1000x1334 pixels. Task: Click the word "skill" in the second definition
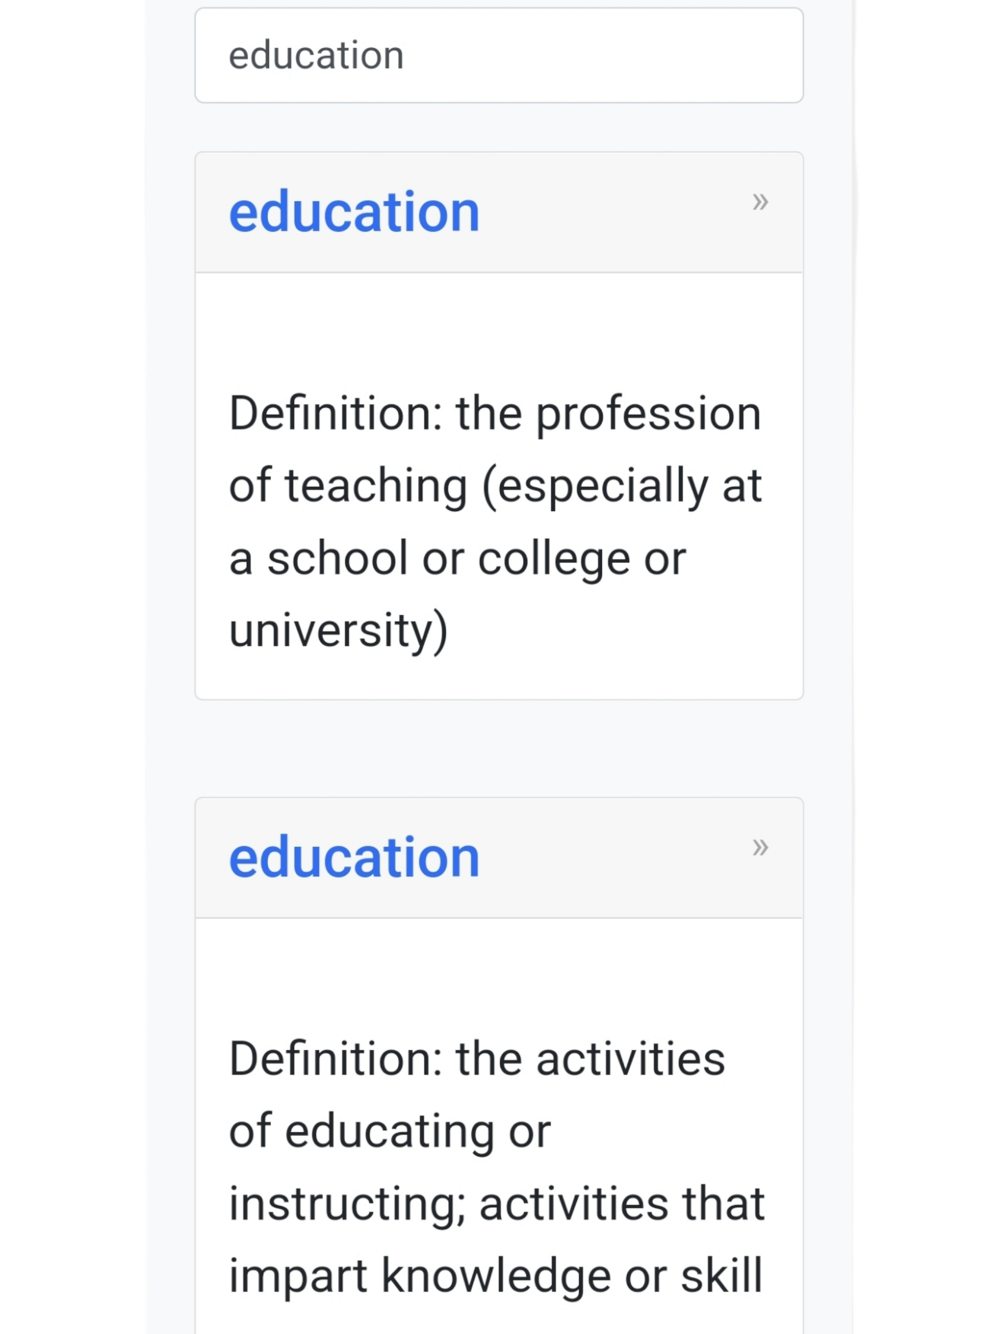(x=721, y=1276)
